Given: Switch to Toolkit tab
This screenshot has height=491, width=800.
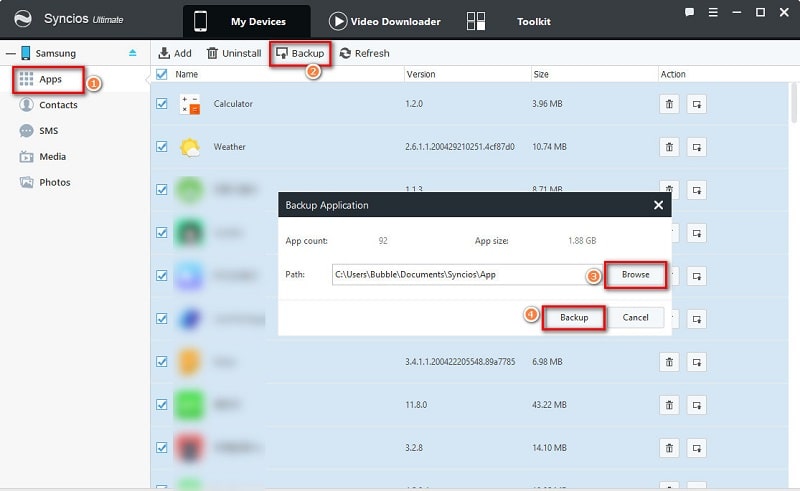Looking at the screenshot, I should (x=509, y=21).
